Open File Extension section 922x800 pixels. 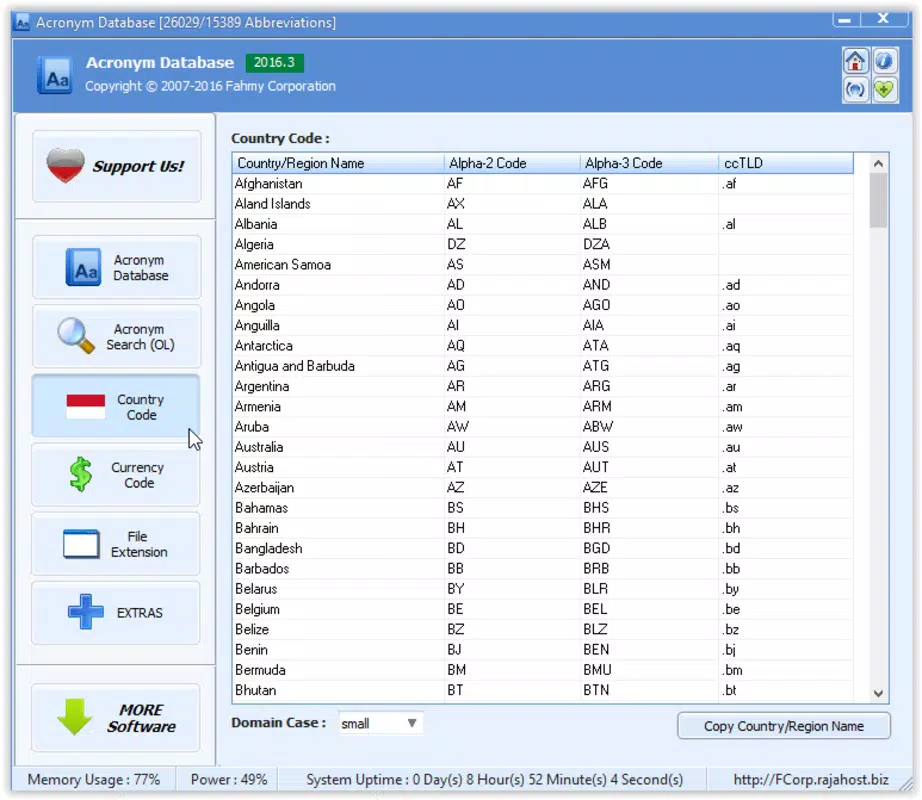click(116, 544)
